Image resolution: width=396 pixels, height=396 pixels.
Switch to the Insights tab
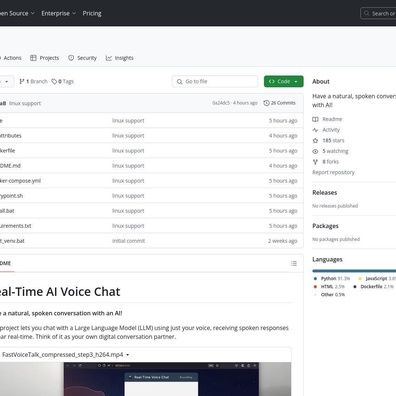(120, 58)
